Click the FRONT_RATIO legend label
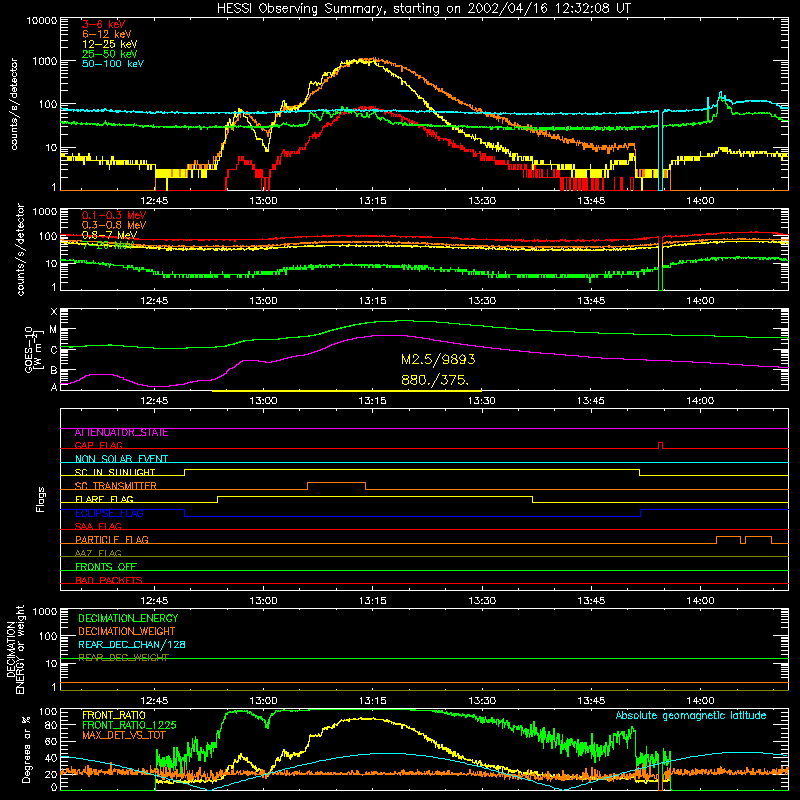This screenshot has width=800, height=800. tap(114, 715)
